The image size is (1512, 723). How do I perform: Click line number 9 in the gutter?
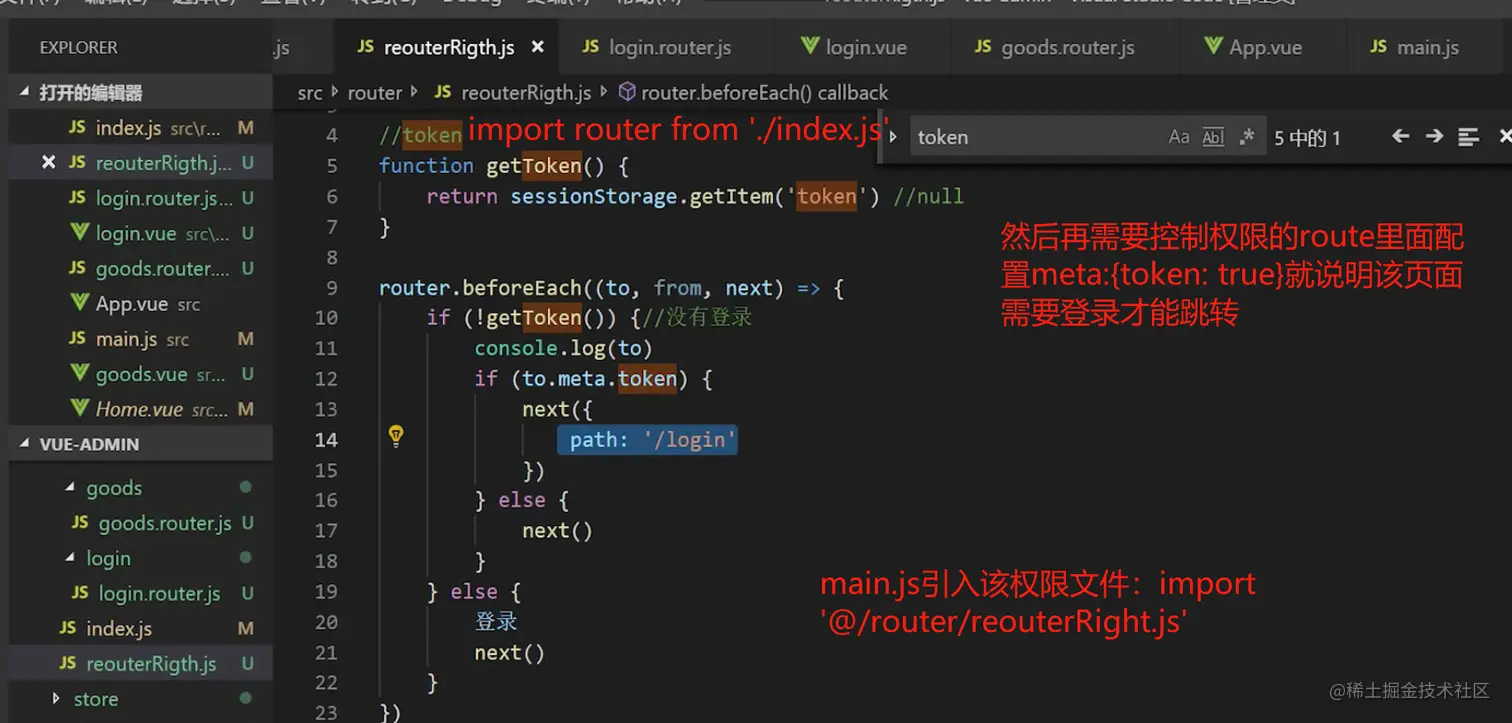tap(332, 288)
